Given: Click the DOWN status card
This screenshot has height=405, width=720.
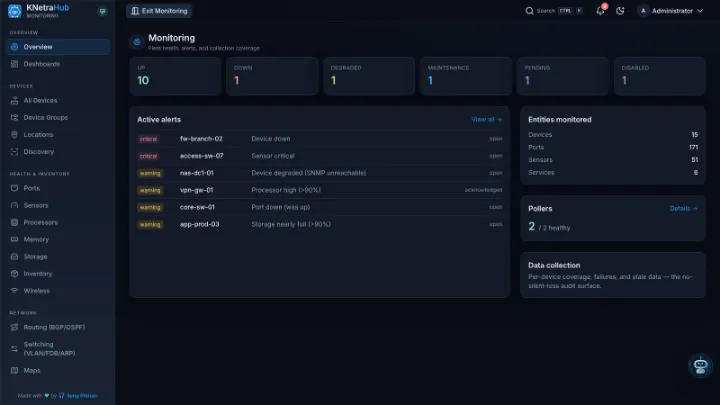Looking at the screenshot, I should pyautogui.click(x=272, y=76).
